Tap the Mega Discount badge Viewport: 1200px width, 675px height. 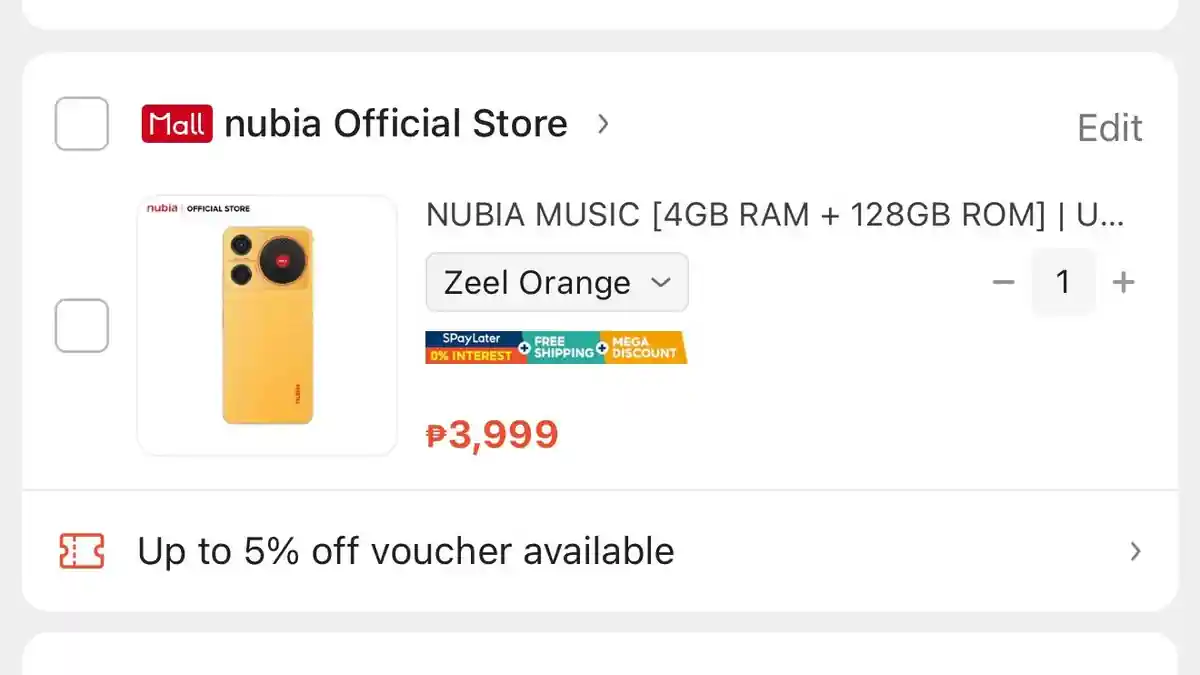pyautogui.click(x=645, y=347)
